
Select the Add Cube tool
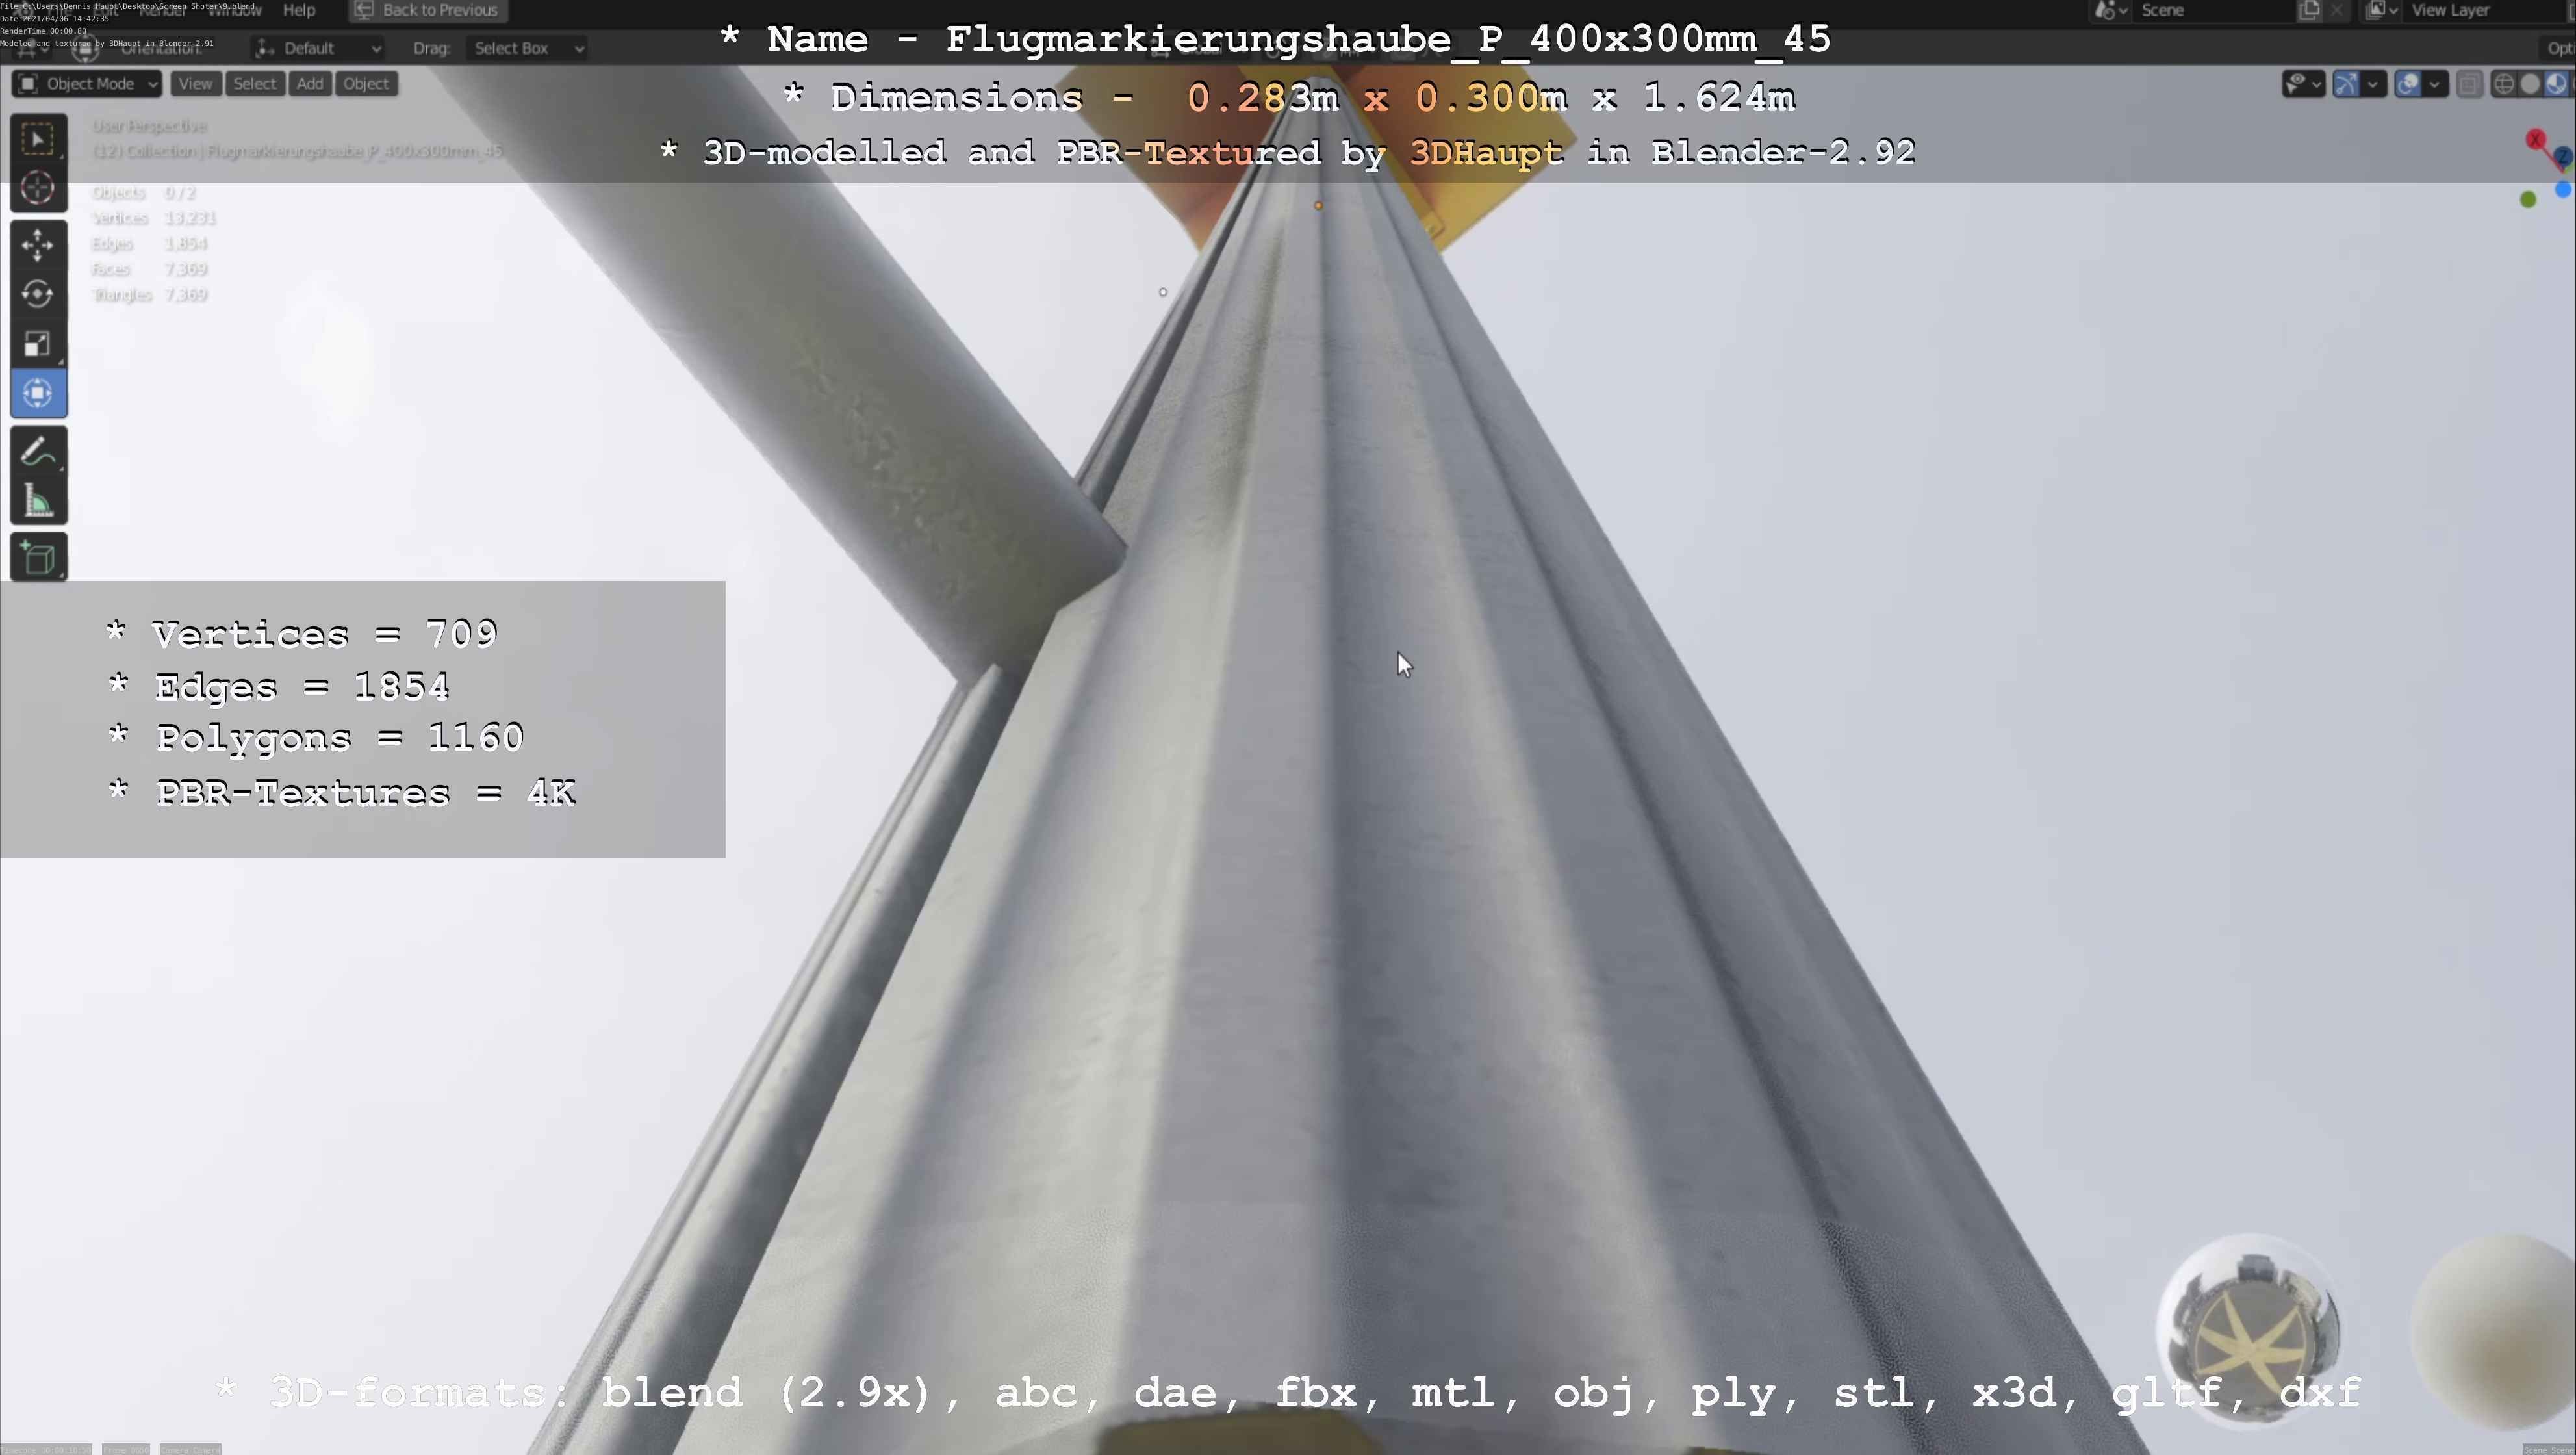38,558
